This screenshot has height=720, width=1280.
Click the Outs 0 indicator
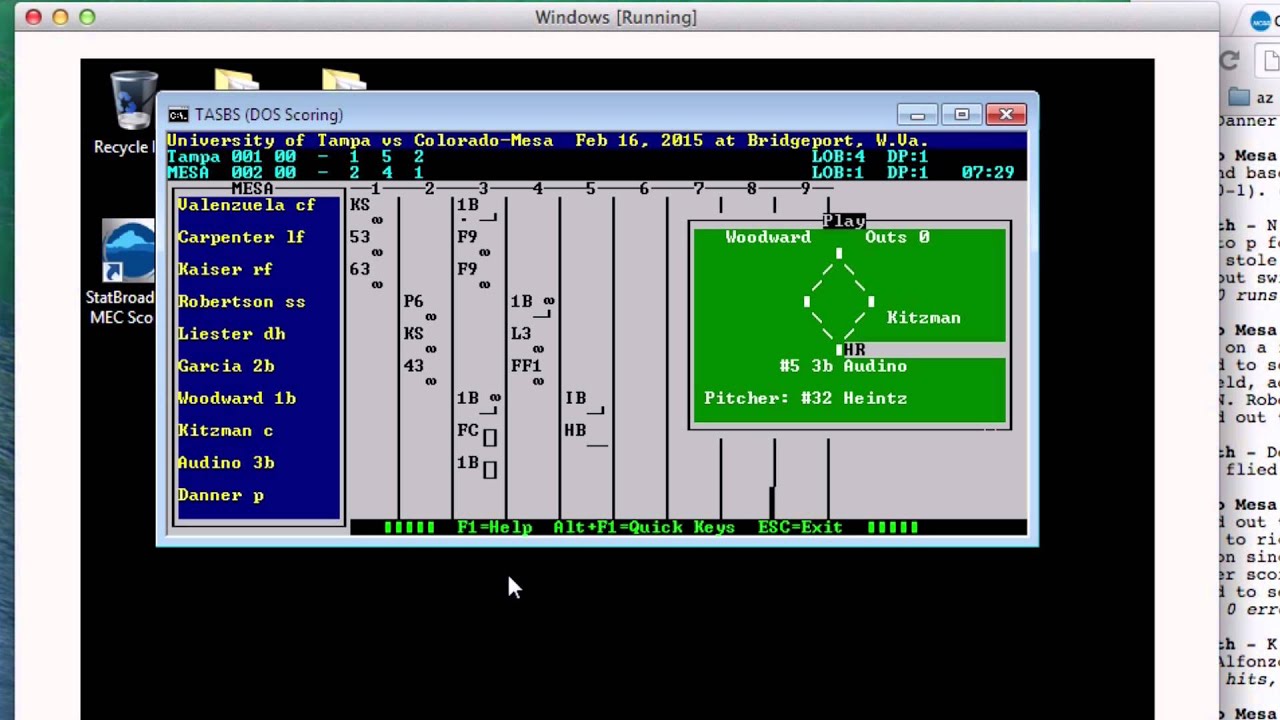click(897, 237)
